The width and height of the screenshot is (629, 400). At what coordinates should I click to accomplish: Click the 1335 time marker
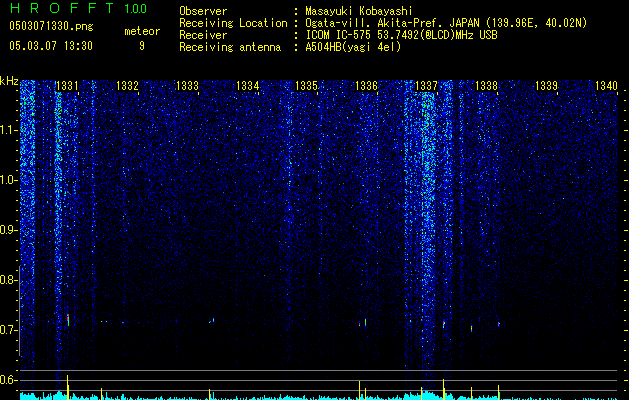(x=306, y=85)
